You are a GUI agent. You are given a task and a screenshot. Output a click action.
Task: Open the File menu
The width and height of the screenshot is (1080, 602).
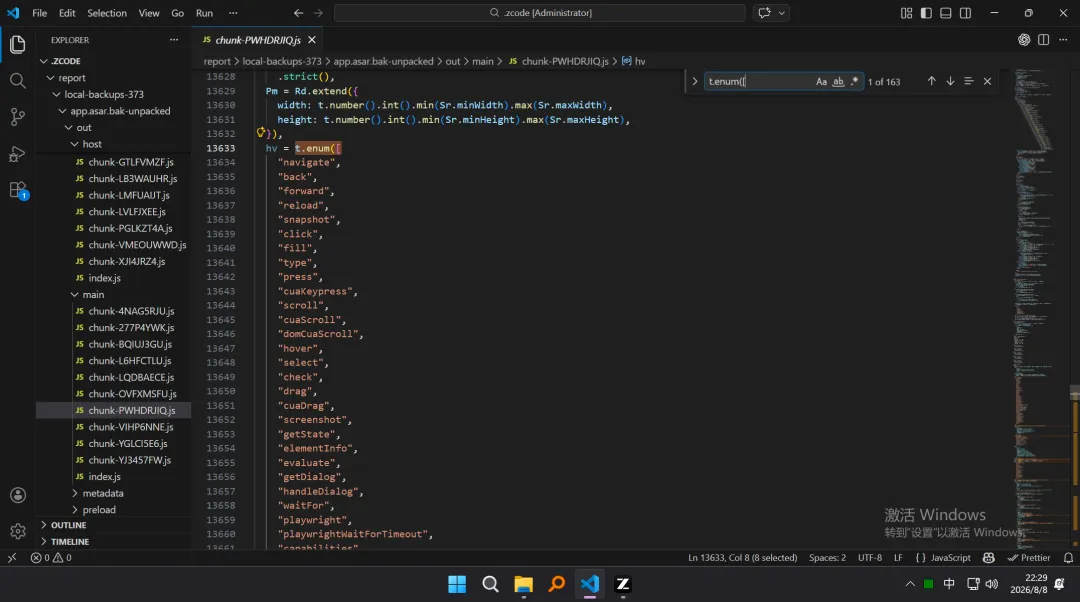point(40,12)
